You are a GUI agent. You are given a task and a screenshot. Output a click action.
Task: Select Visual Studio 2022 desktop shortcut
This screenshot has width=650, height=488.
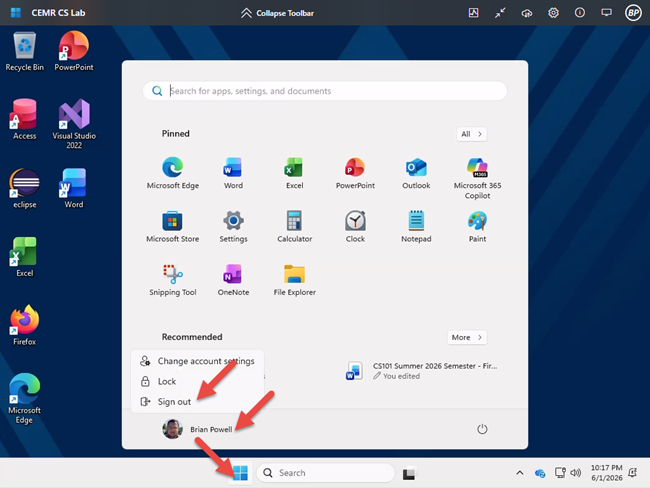tap(74, 124)
